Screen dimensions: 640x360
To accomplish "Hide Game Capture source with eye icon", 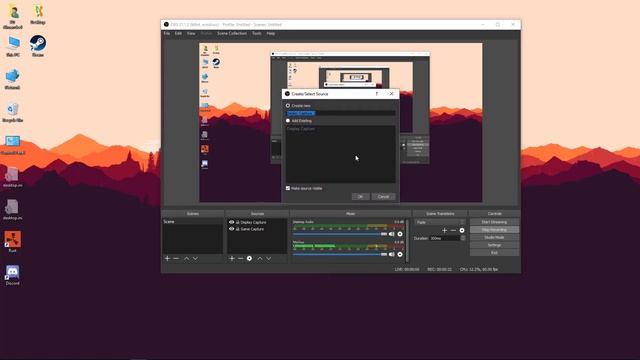I will point(231,229).
